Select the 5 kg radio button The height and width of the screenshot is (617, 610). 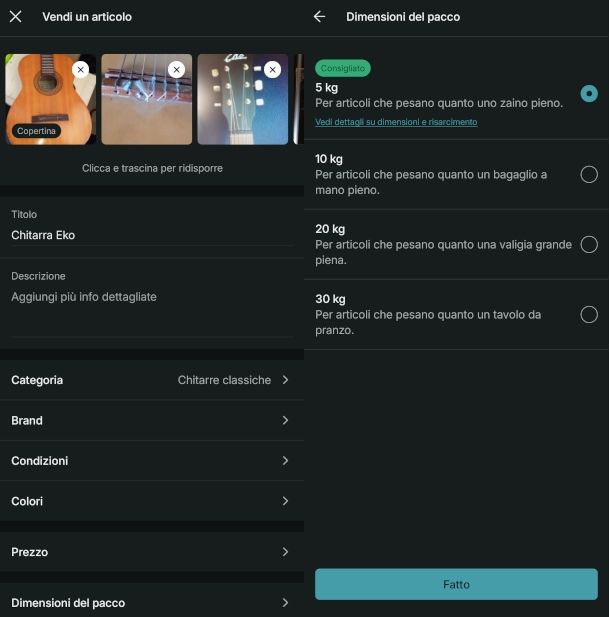coord(589,94)
